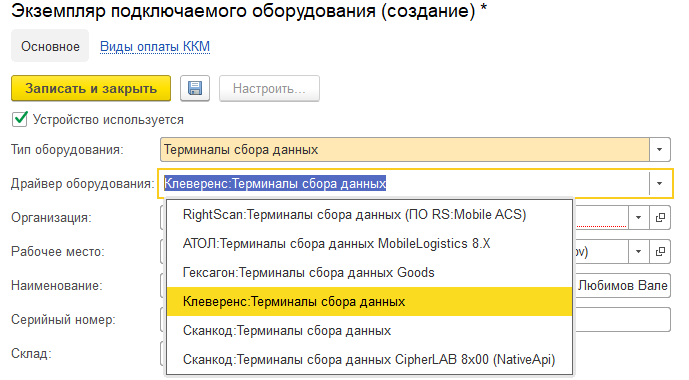
Task: Expand the Тип оборудования dropdown arrow
Action: [660, 149]
